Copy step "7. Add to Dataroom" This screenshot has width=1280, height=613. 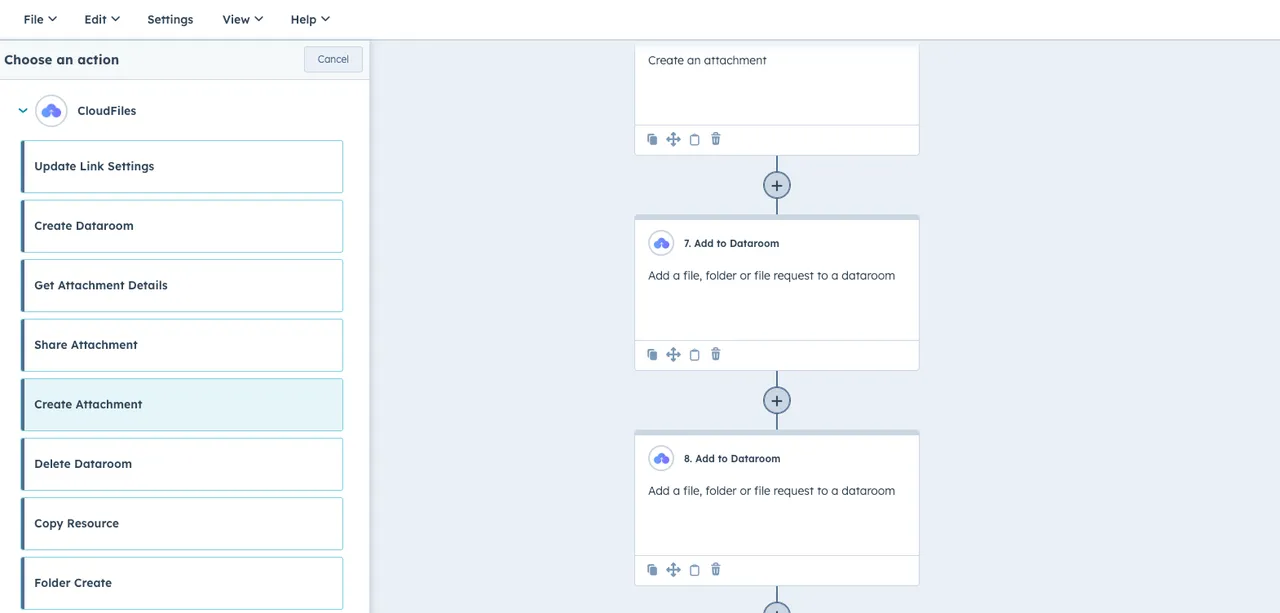(x=652, y=354)
